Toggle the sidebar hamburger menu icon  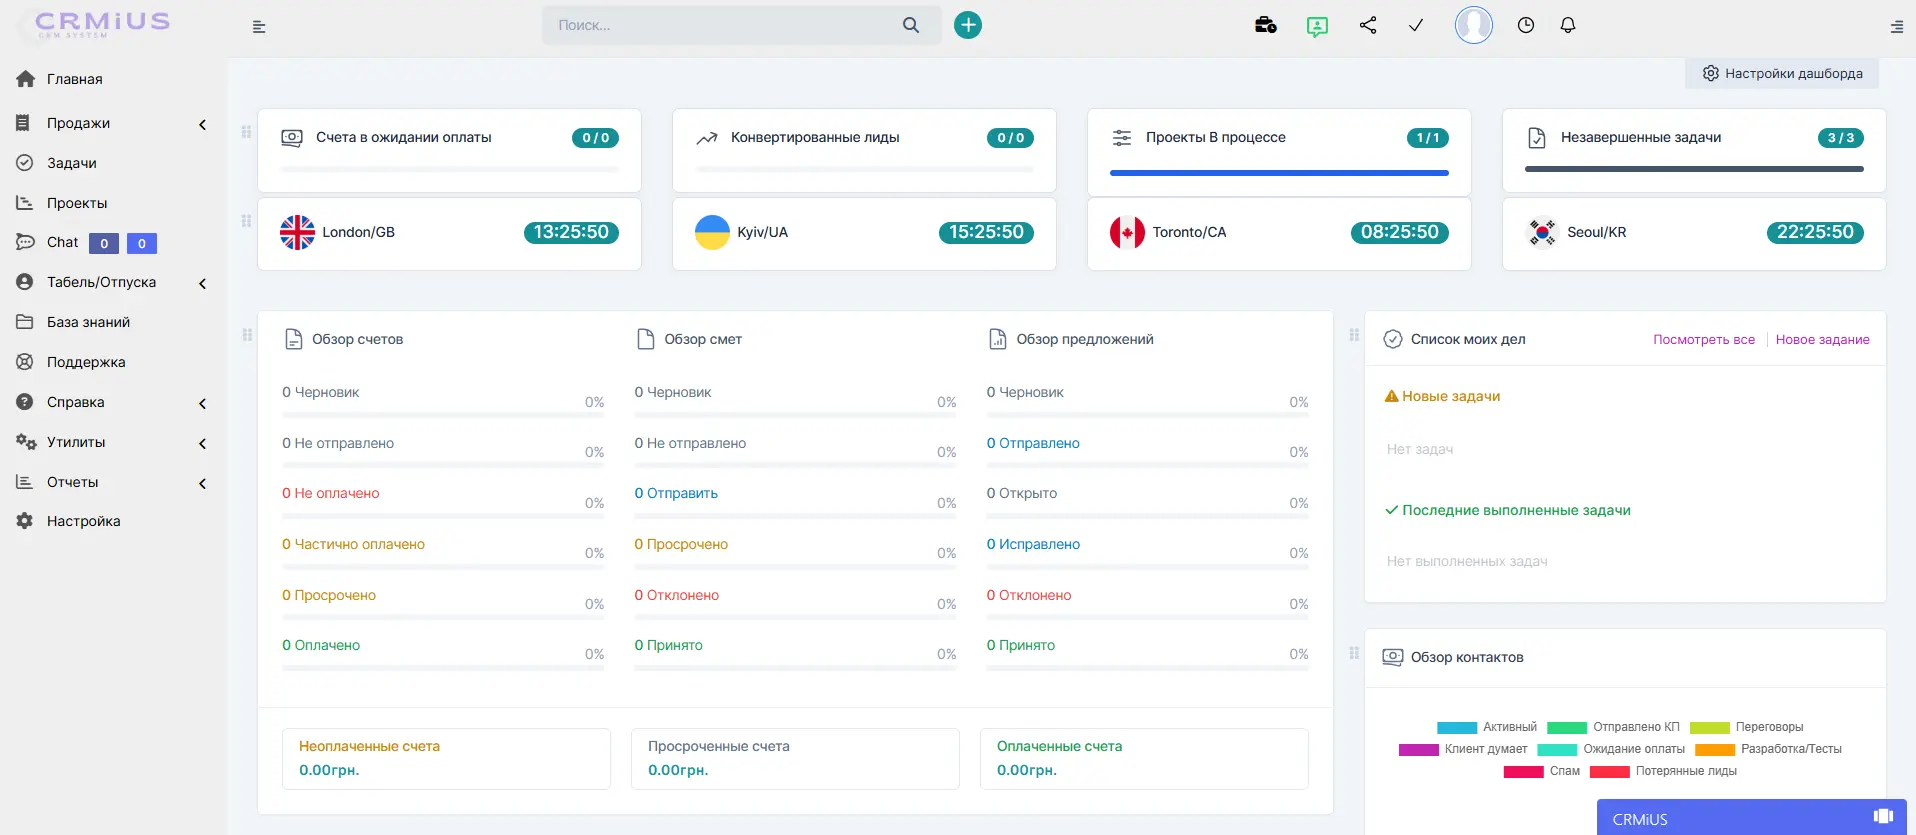coord(259,27)
